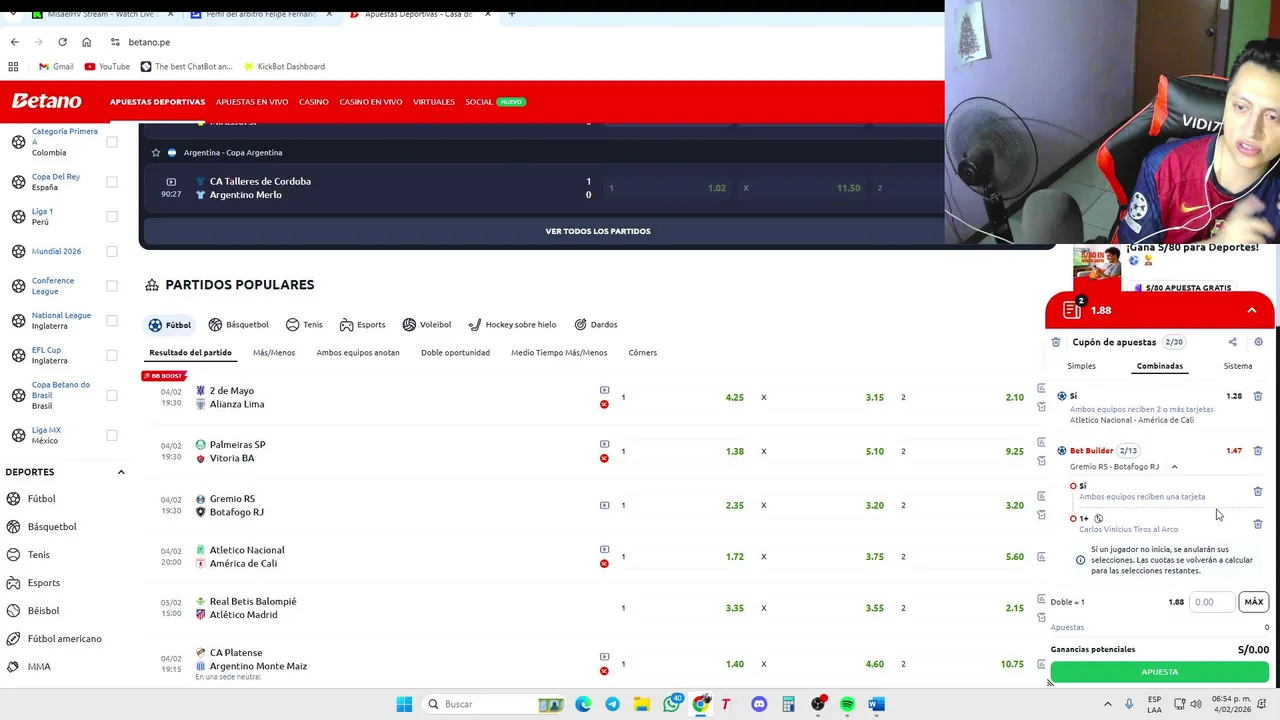Click the Betano logo

(x=46, y=101)
